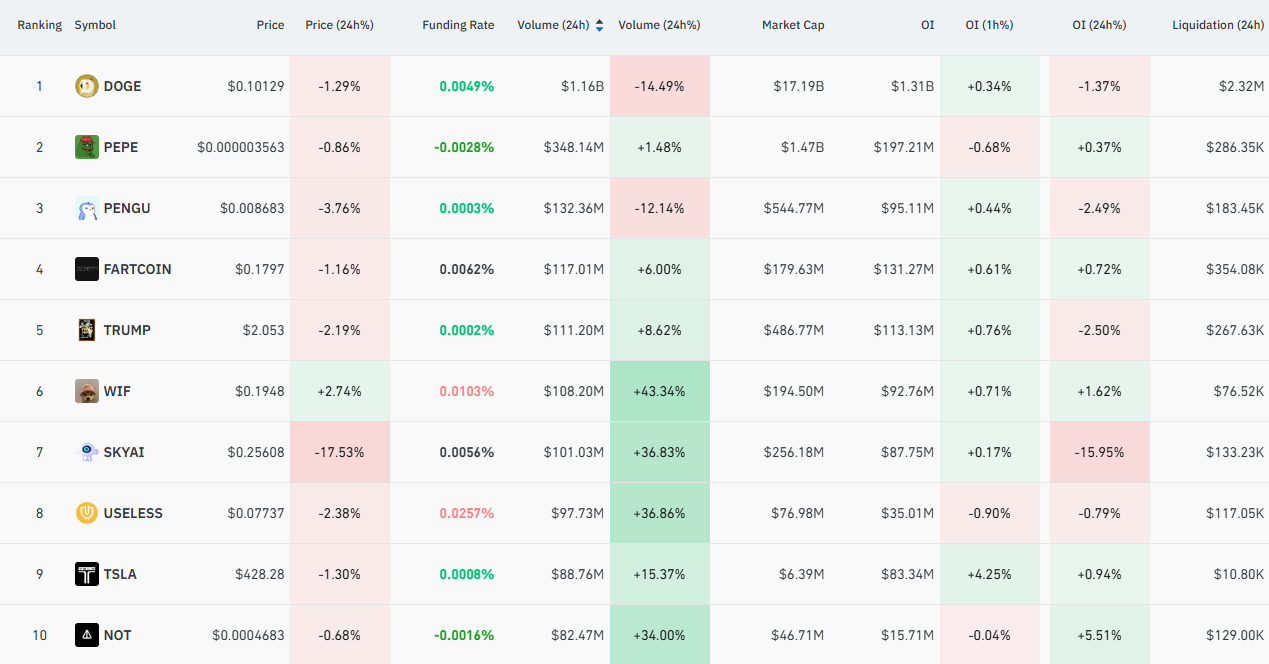This screenshot has height=664, width=1269.
Task: Click the PENGU penguin icon
Action: click(x=87, y=208)
